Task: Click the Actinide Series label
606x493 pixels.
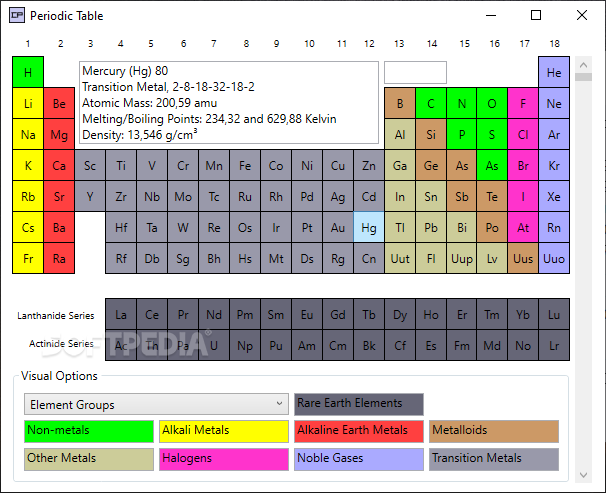Action: pos(61,343)
